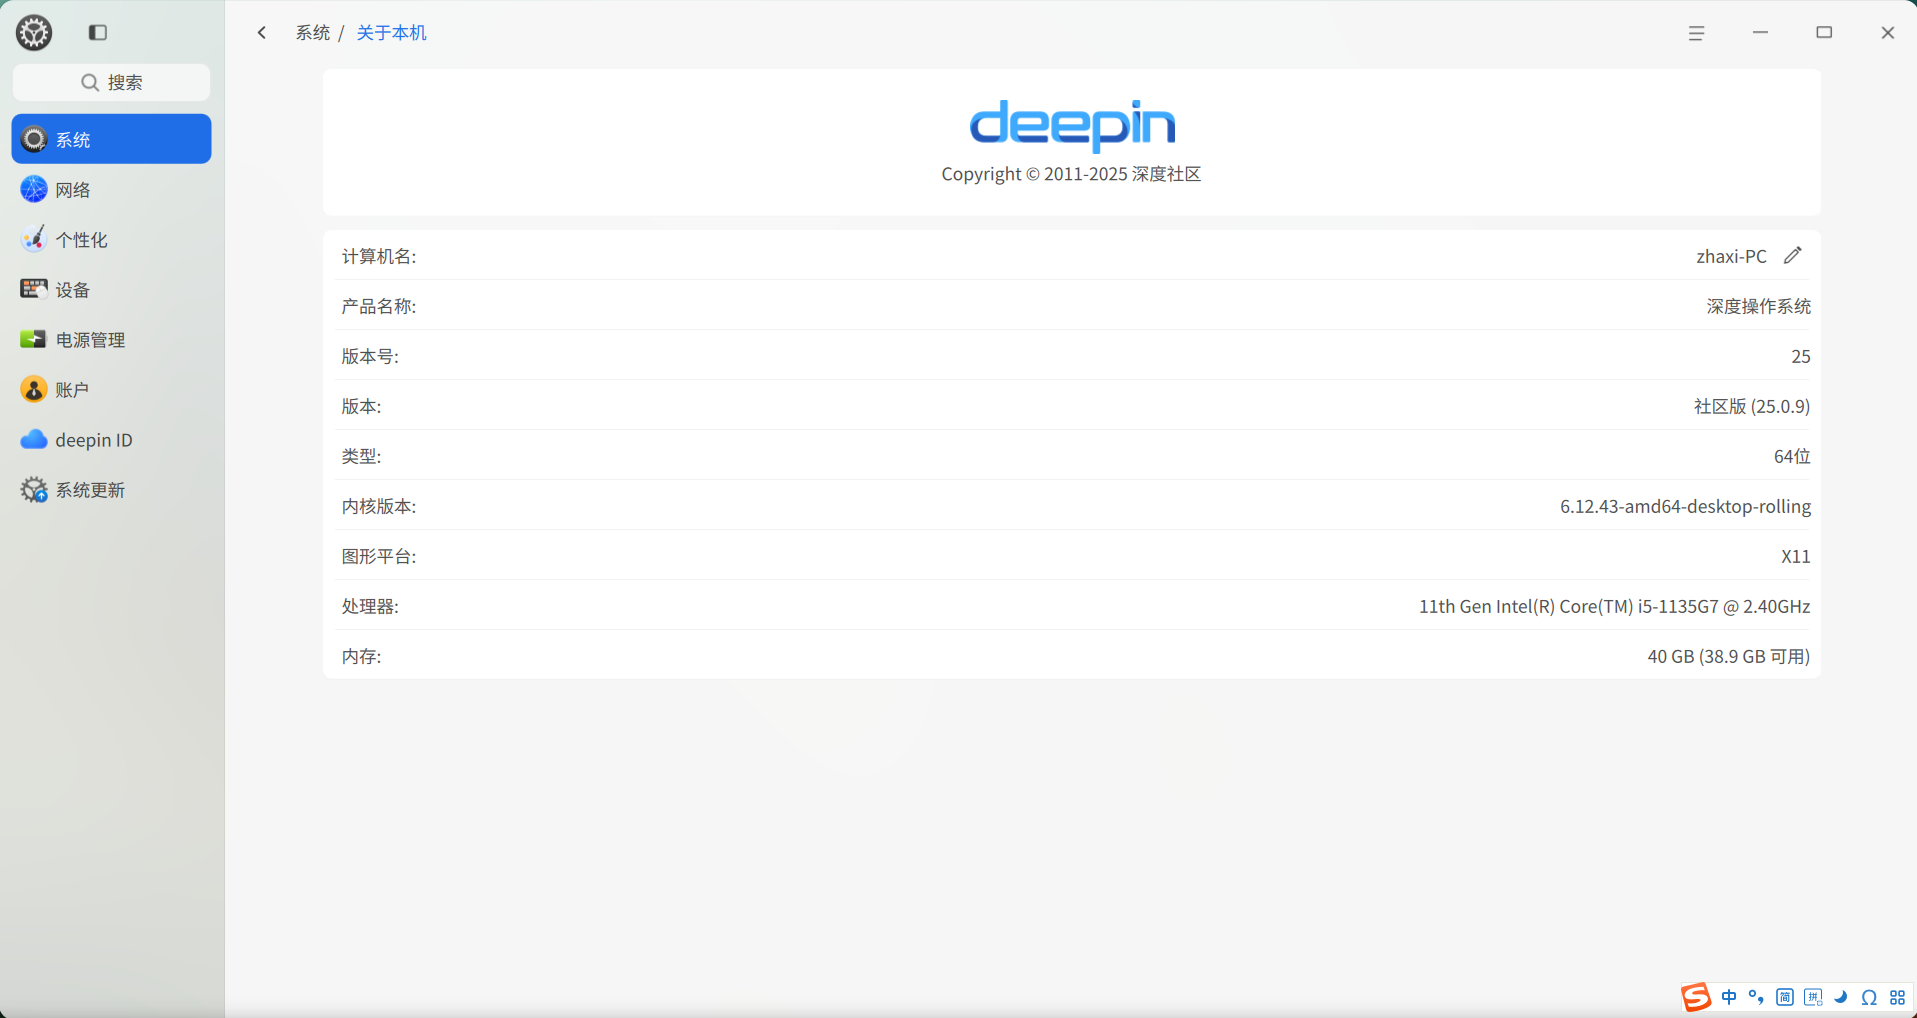Open 电源管理 in the sidebar
This screenshot has width=1917, height=1018.
click(112, 339)
